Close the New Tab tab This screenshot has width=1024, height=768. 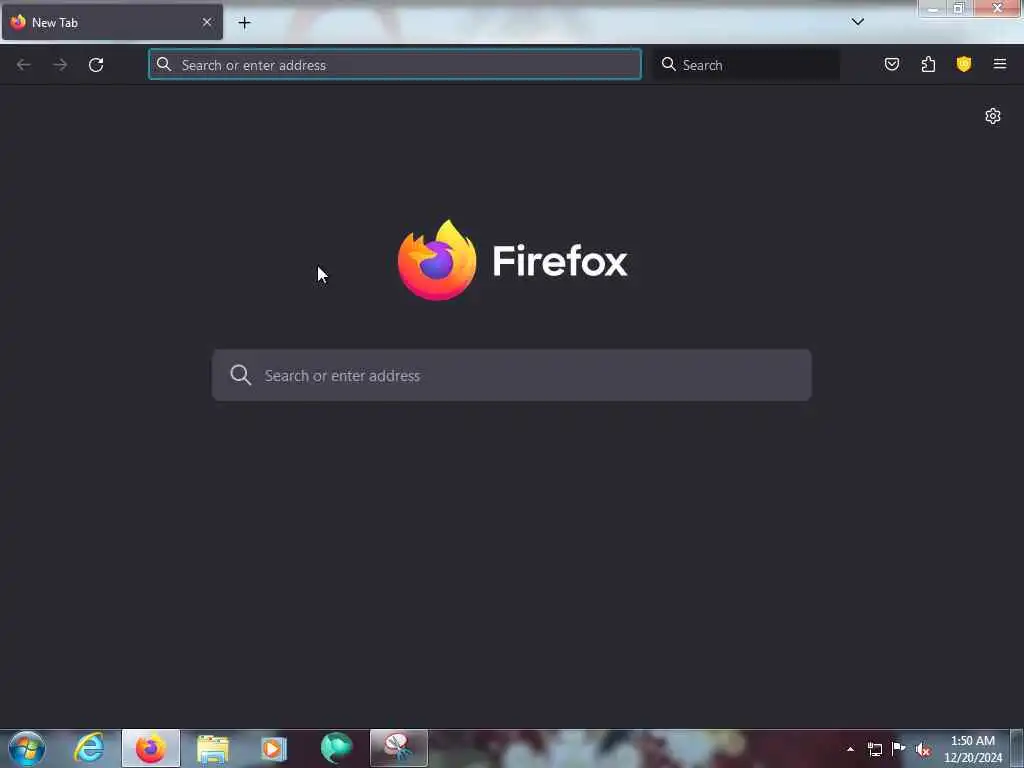[207, 22]
